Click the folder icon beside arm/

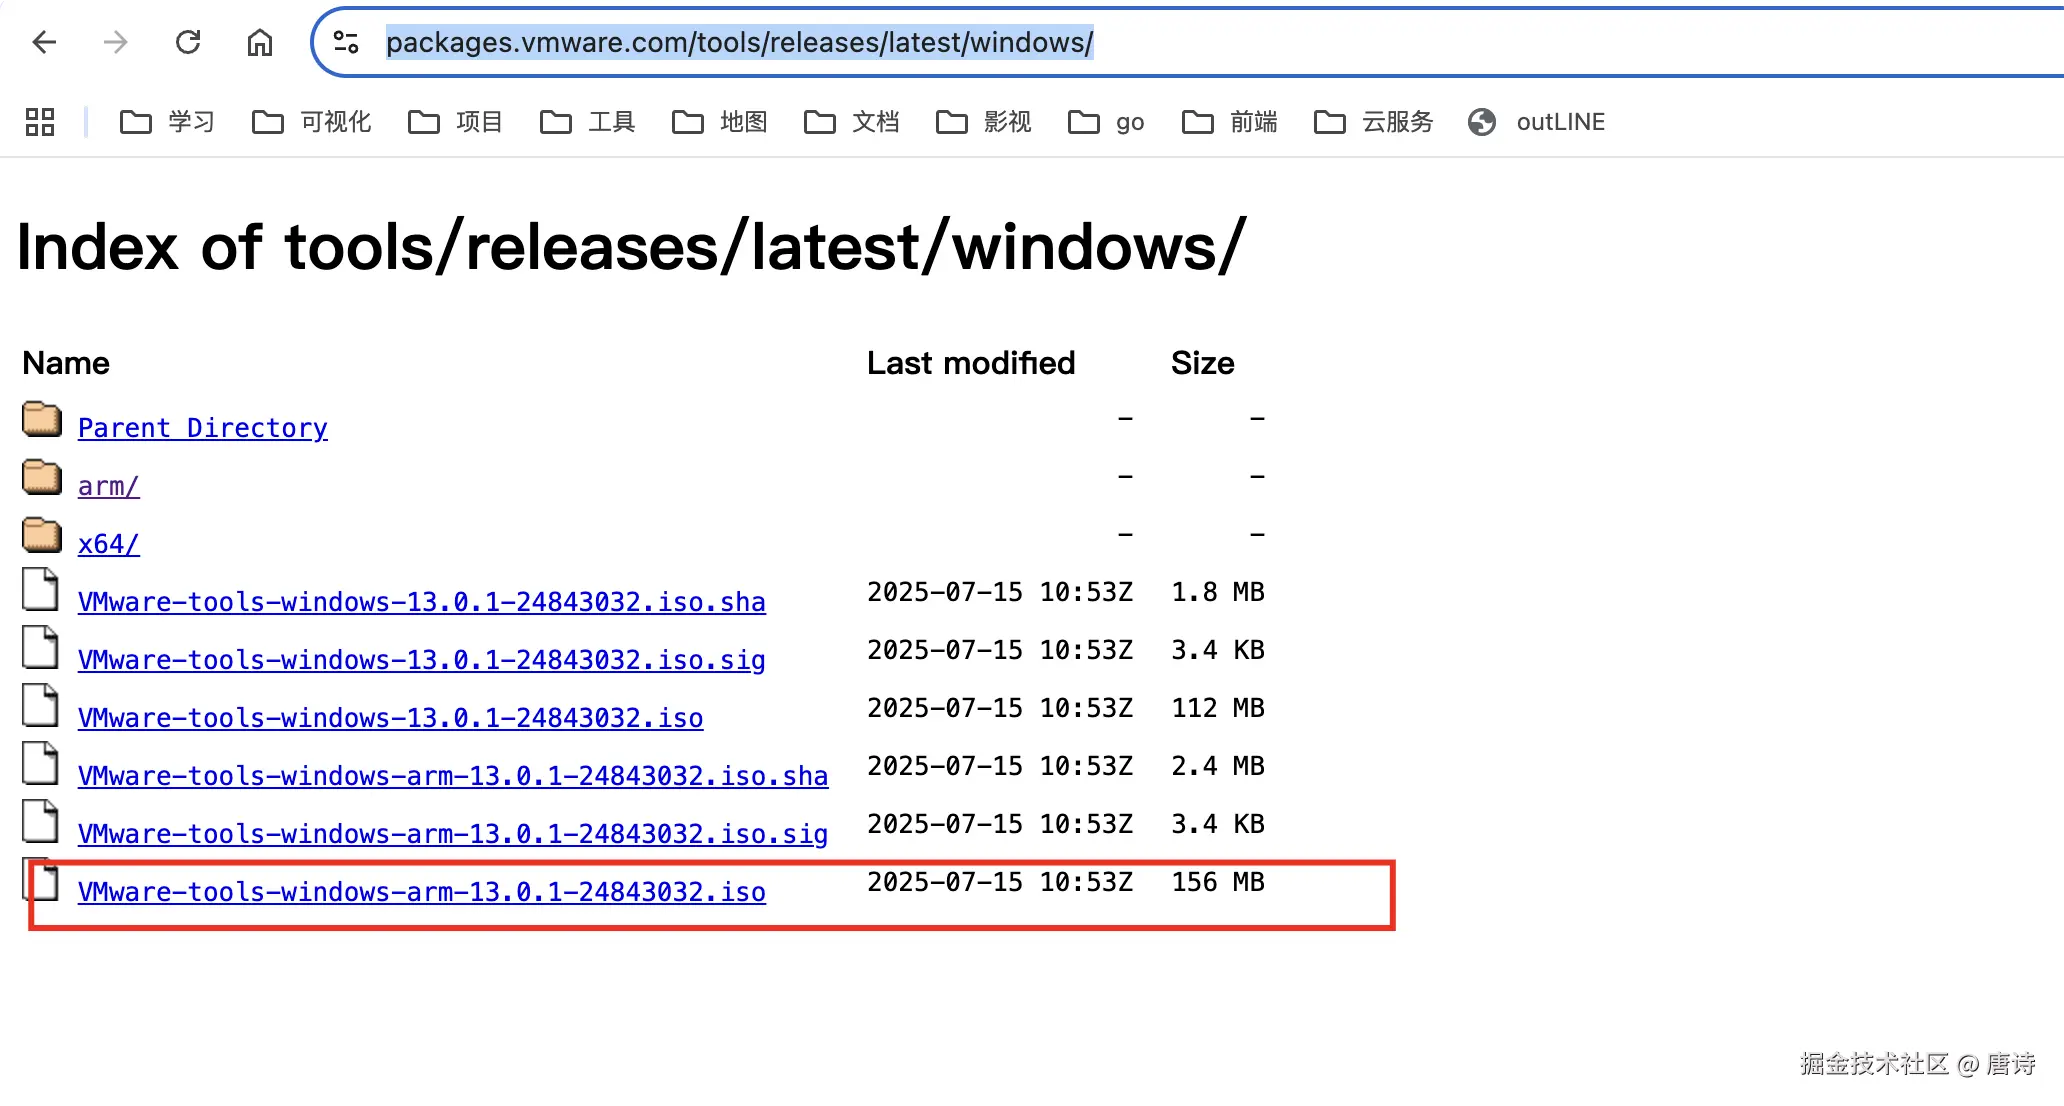coord(42,478)
